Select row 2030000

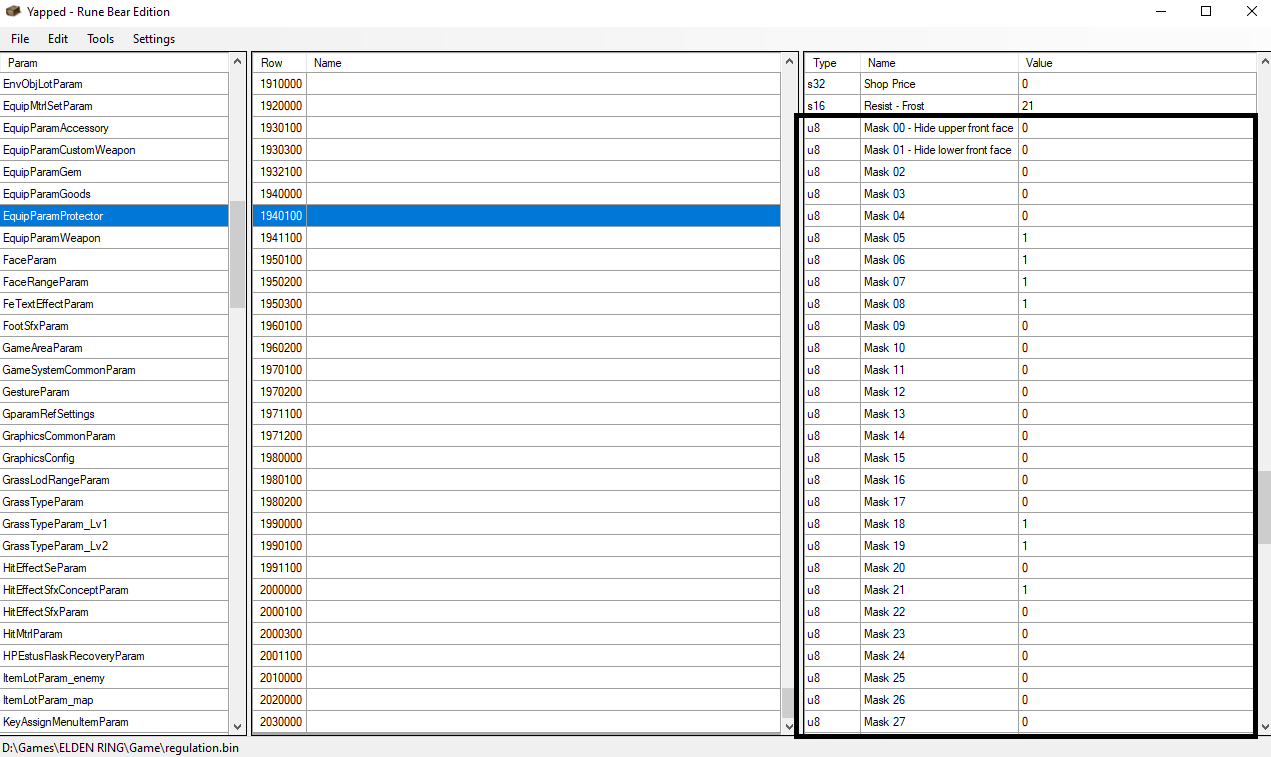[x=516, y=722]
